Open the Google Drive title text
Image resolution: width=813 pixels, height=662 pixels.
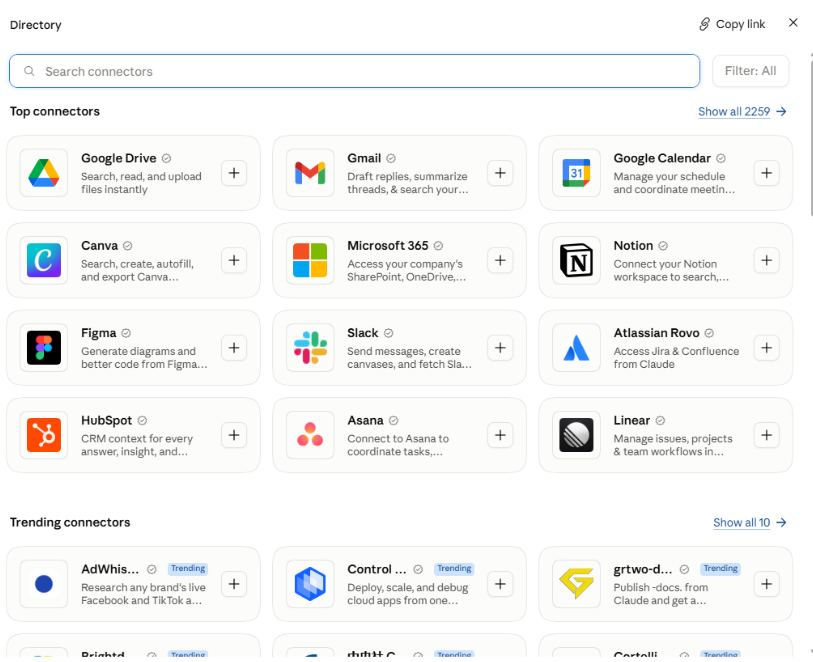pyautogui.click(x=118, y=158)
